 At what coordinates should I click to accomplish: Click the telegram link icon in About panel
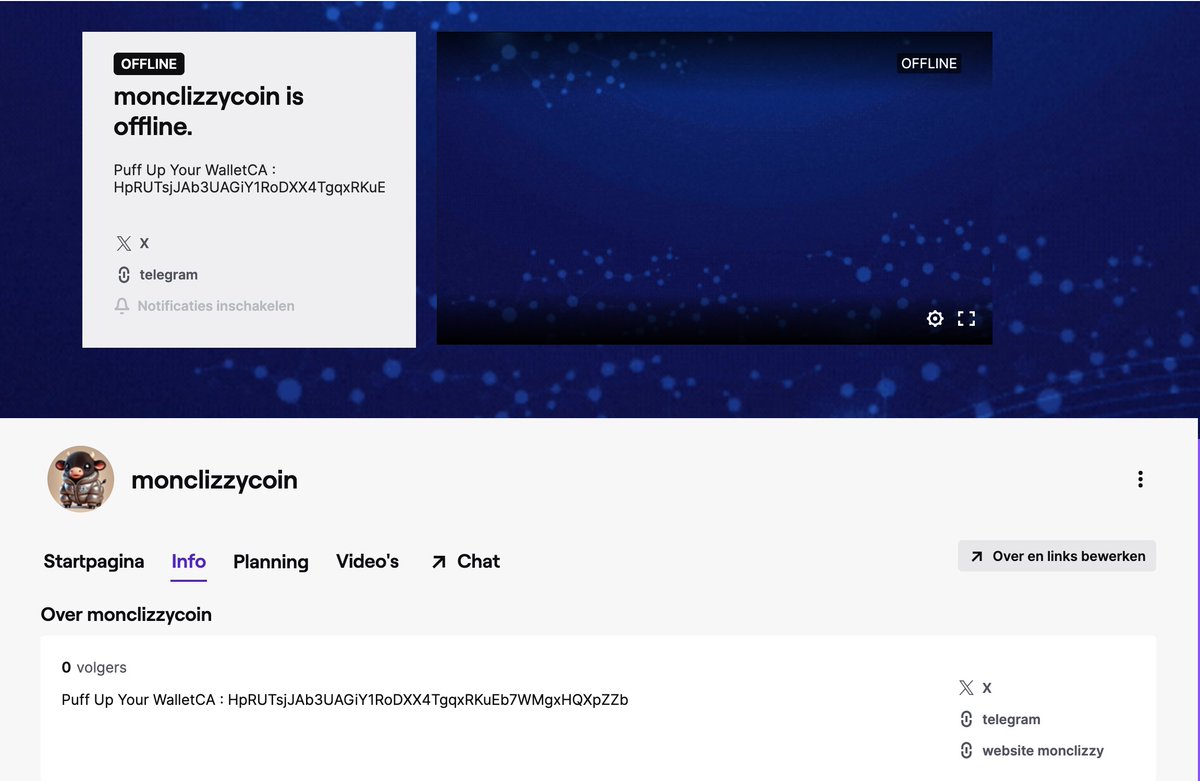tap(966, 719)
